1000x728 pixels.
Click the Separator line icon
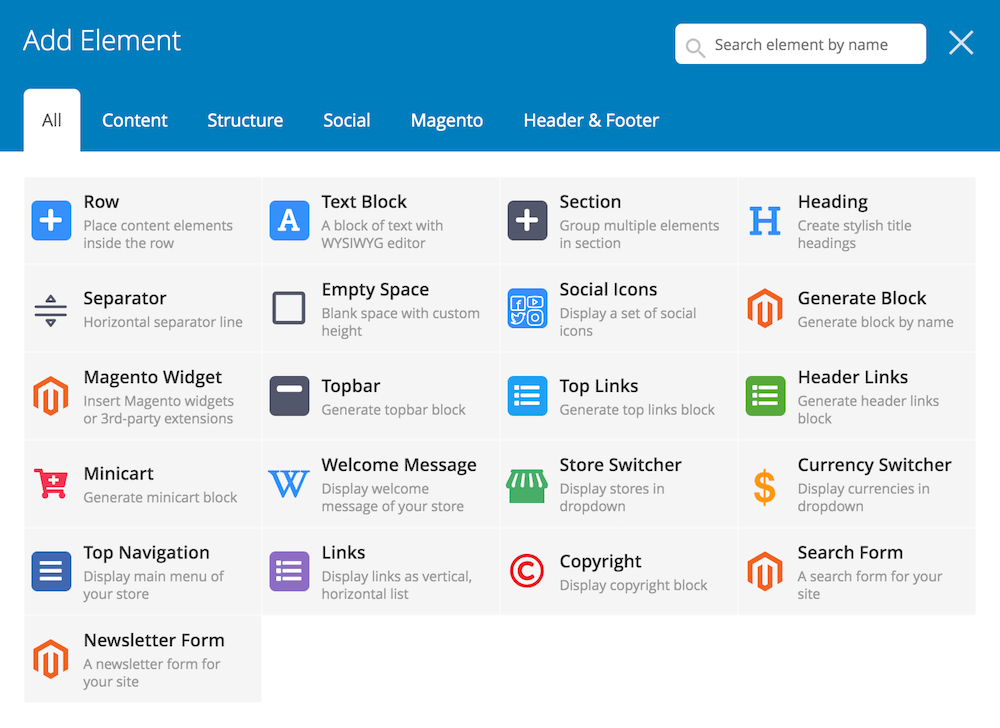51,308
